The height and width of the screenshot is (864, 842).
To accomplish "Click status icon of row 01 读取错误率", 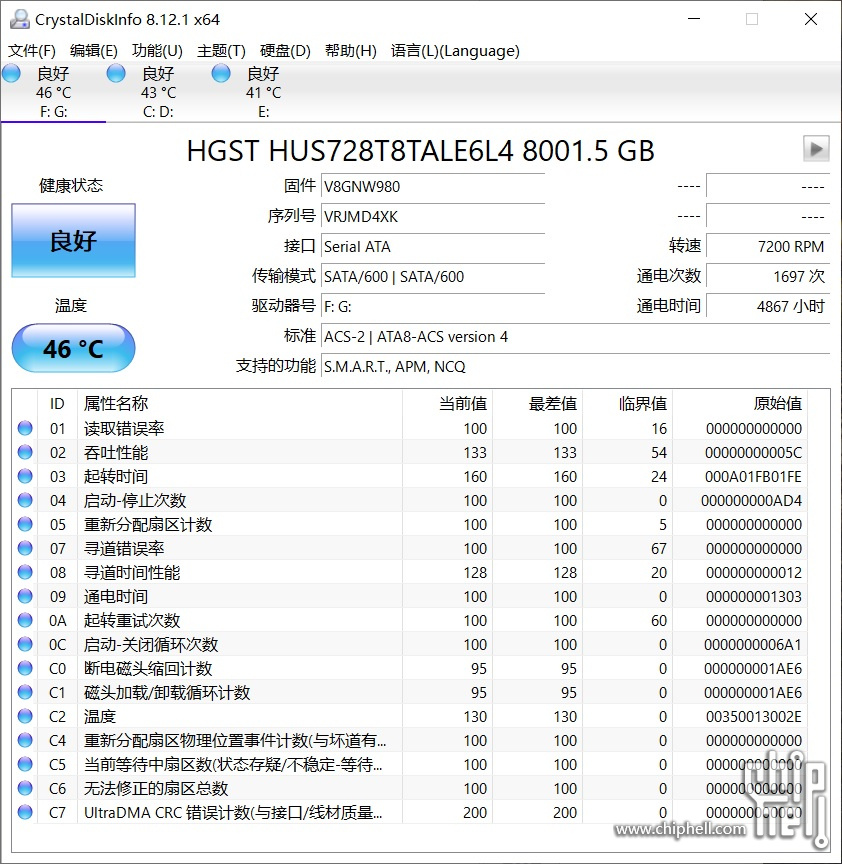I will tap(25, 428).
